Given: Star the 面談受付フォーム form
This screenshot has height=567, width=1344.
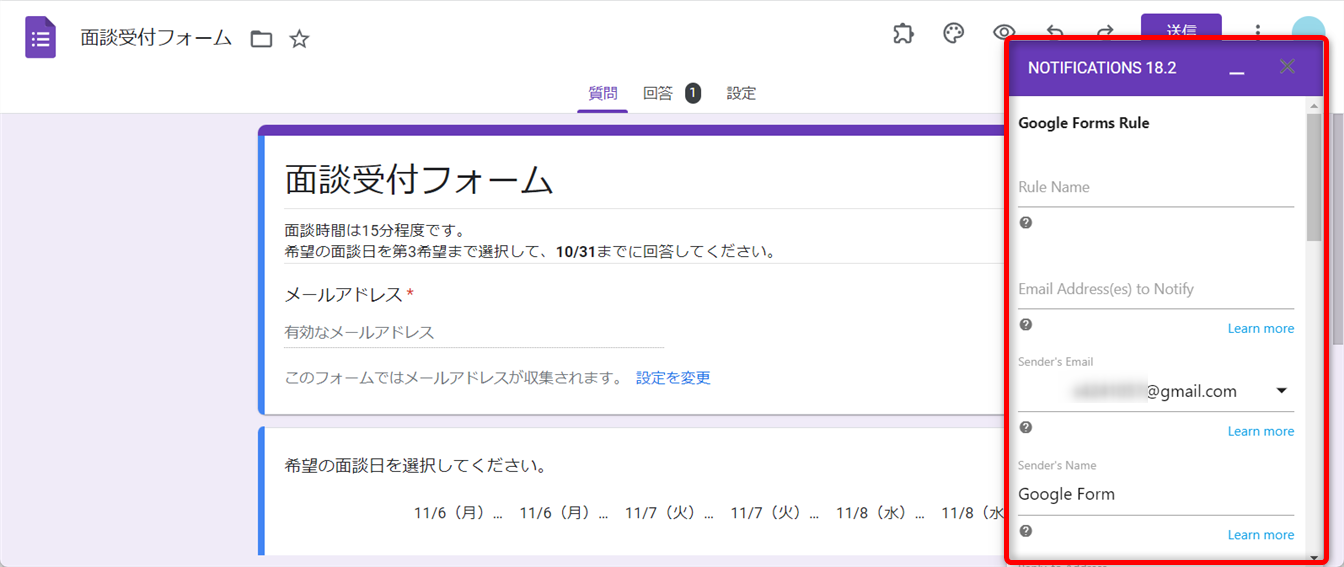Looking at the screenshot, I should (299, 39).
